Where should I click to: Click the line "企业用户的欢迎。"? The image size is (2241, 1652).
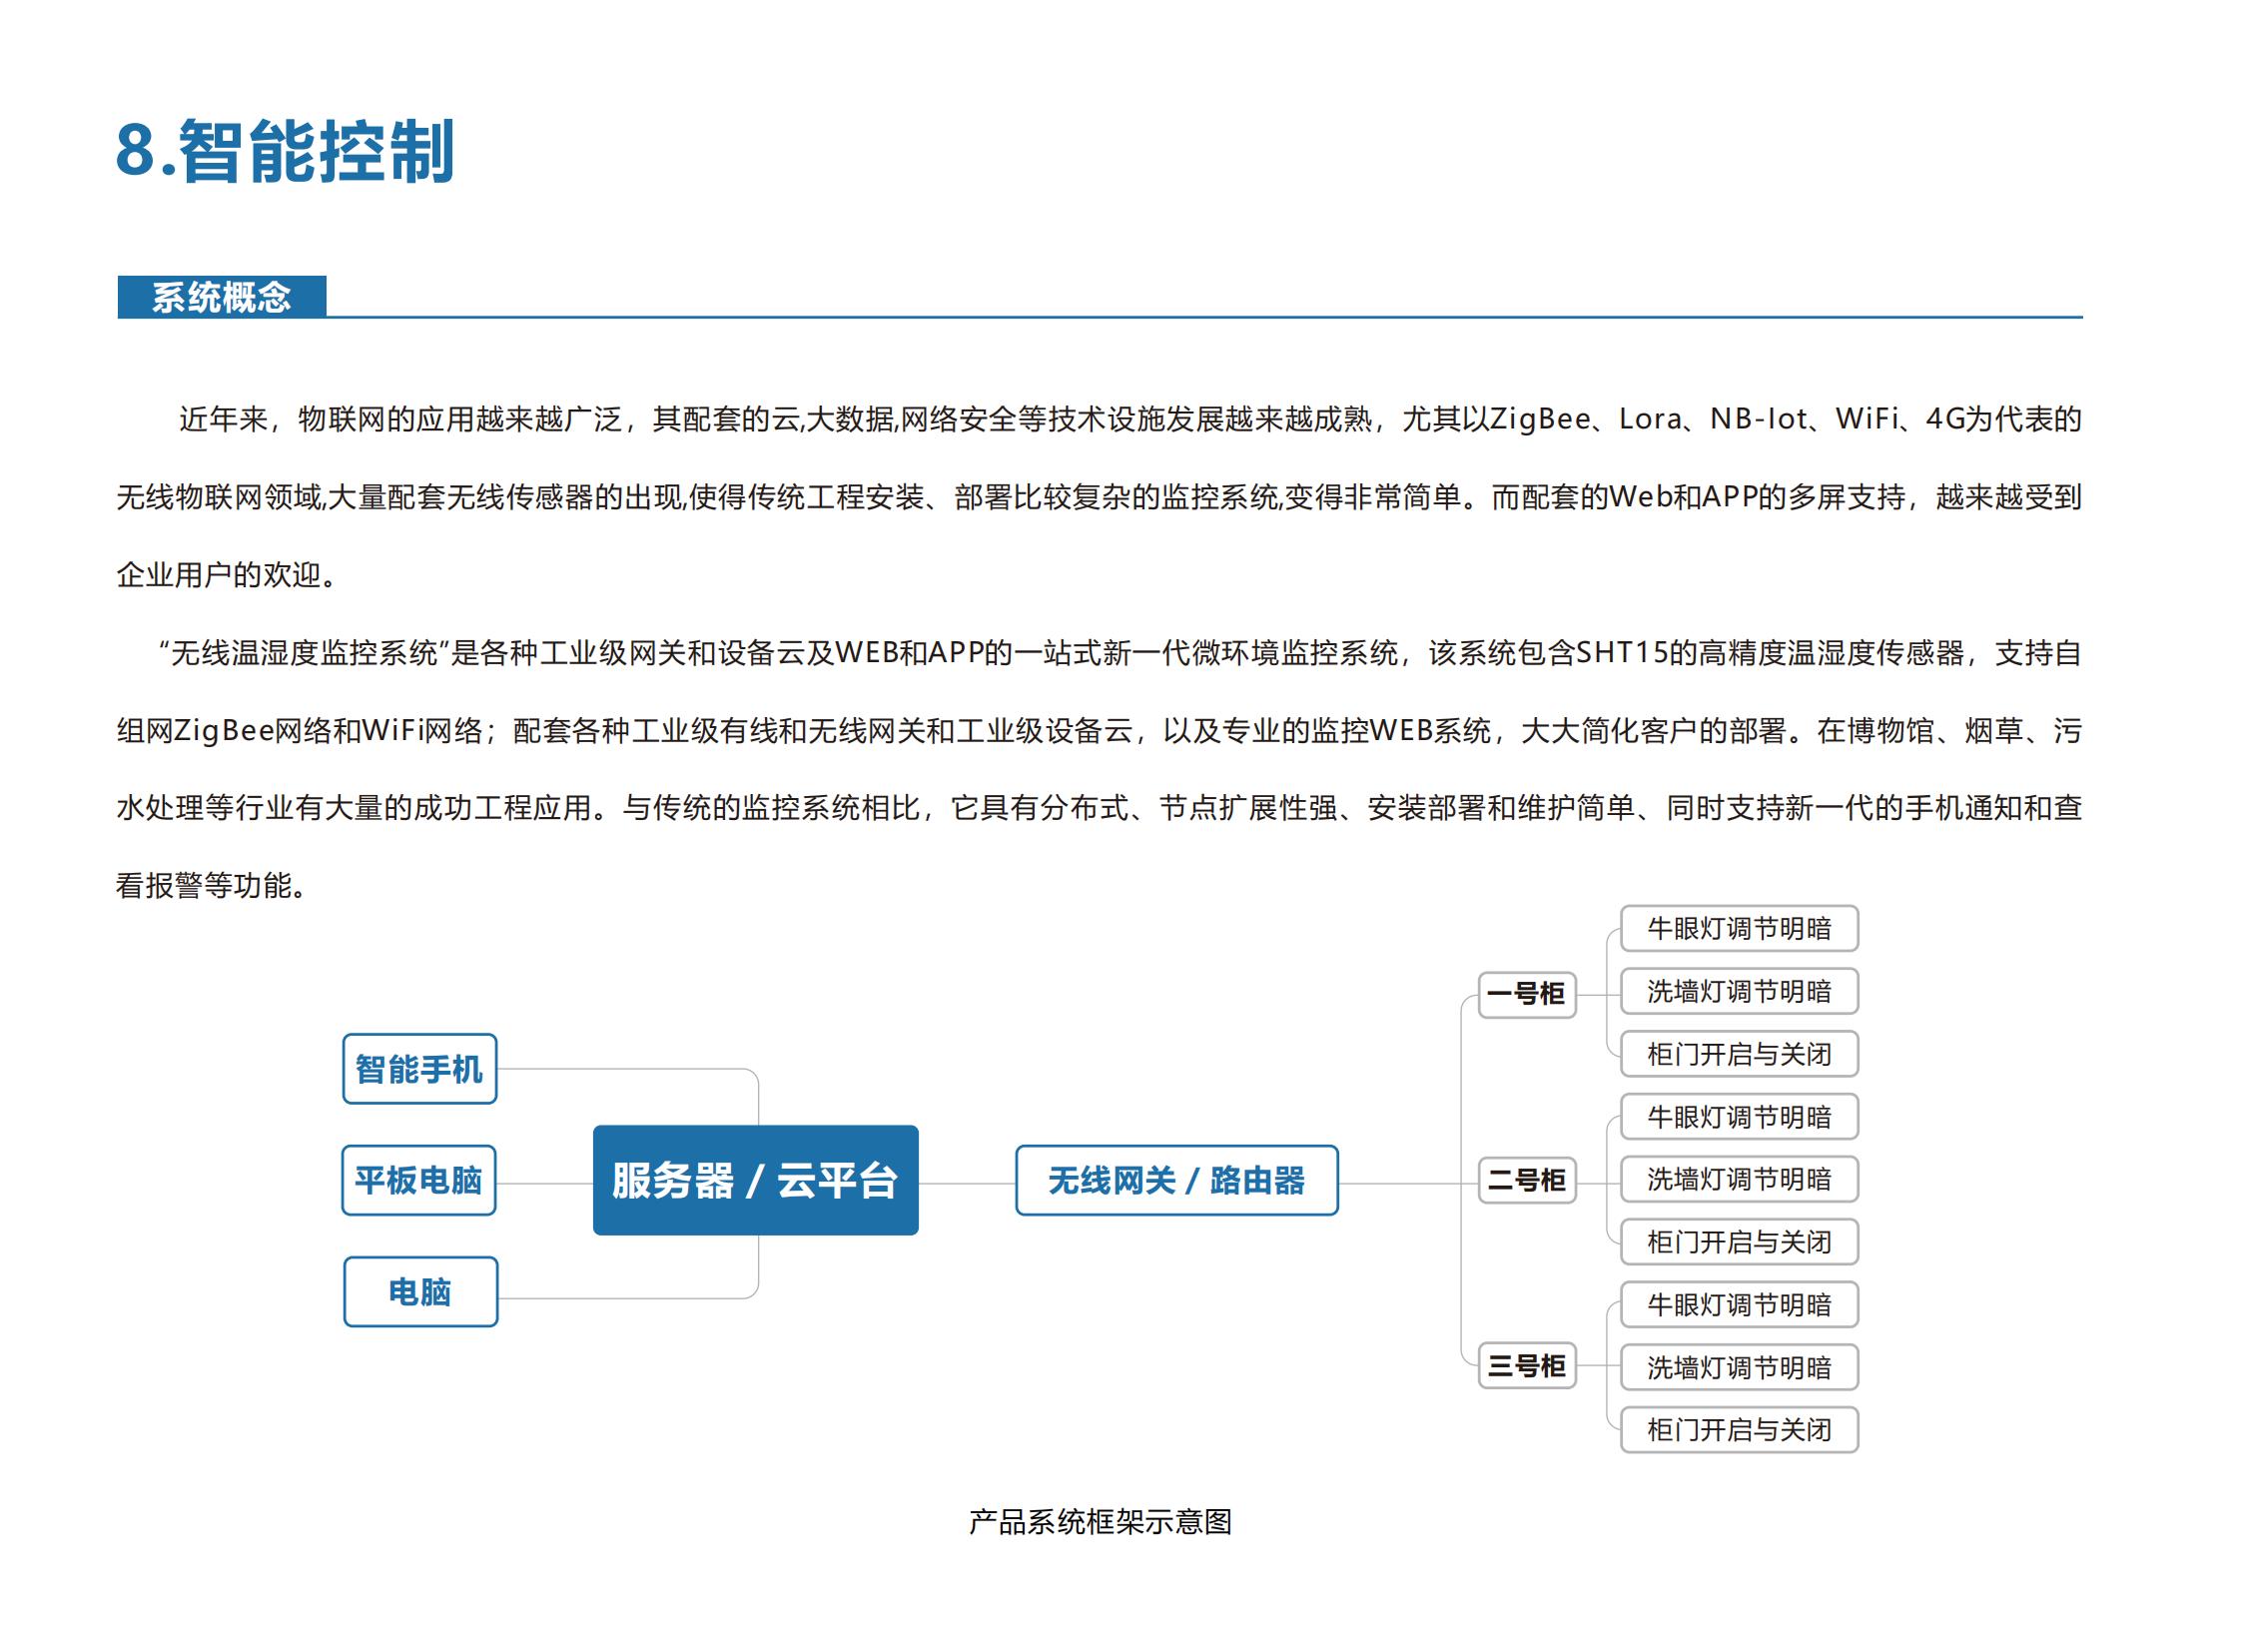pos(228,575)
